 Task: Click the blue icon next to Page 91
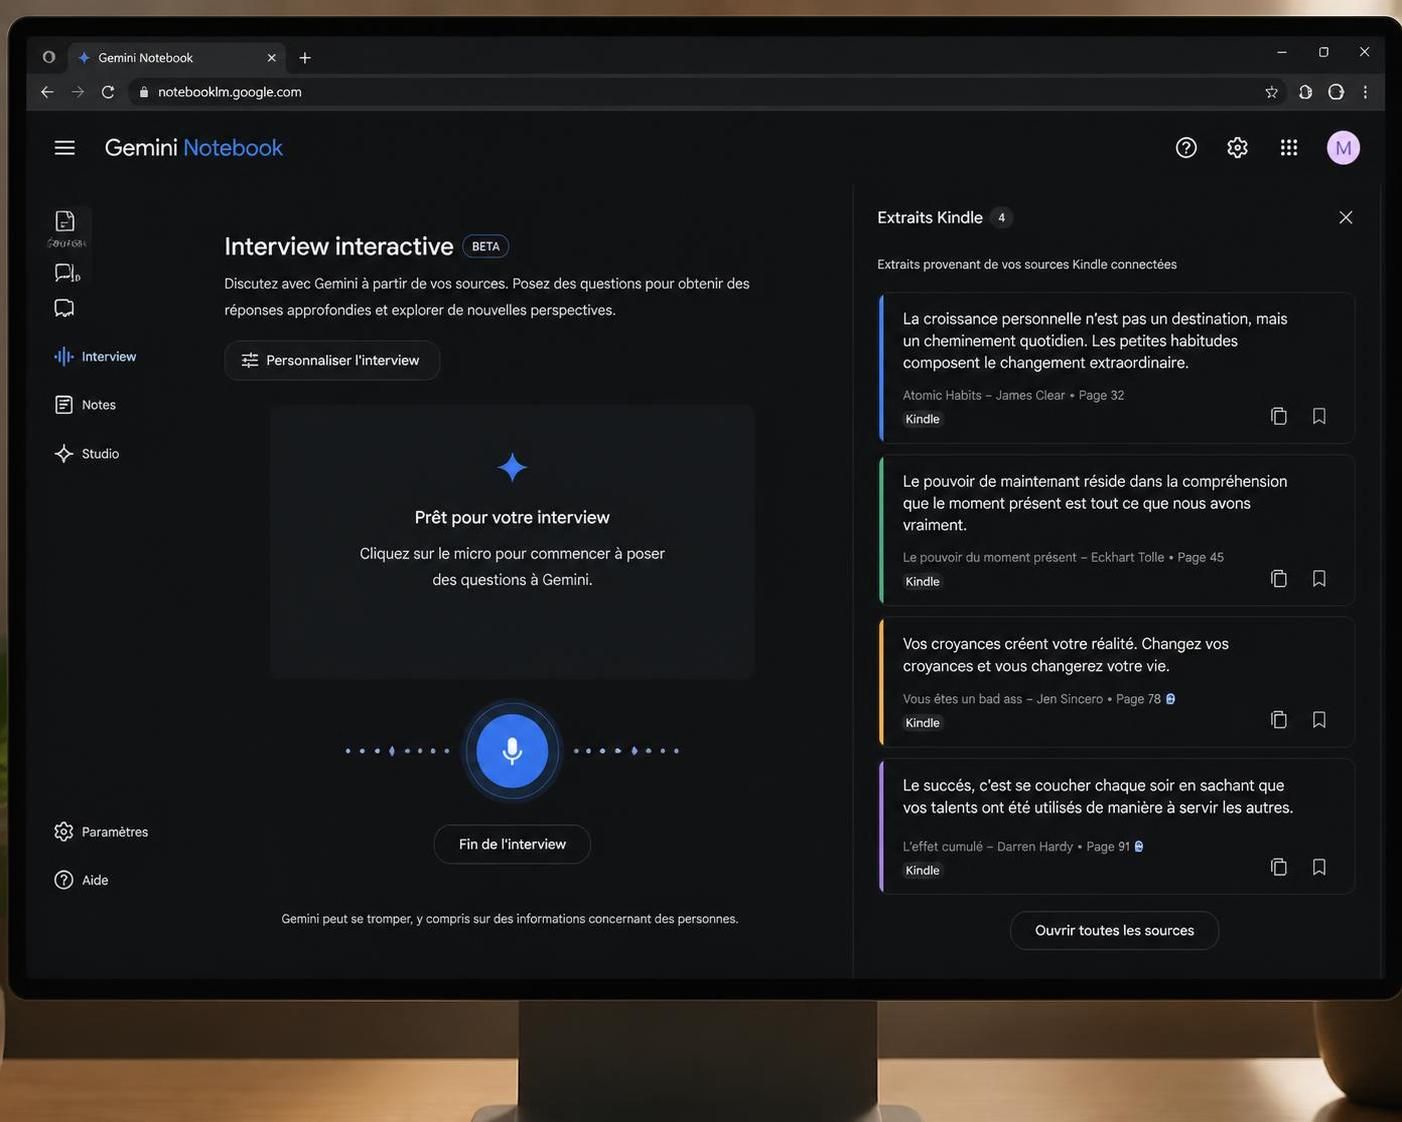1139,847
